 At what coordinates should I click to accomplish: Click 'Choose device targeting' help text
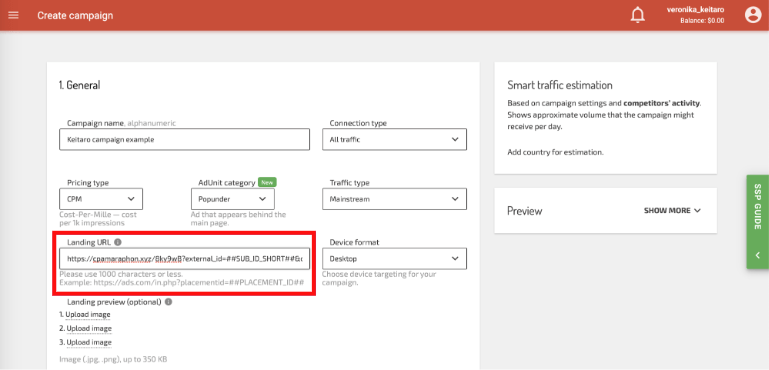click(x=379, y=279)
